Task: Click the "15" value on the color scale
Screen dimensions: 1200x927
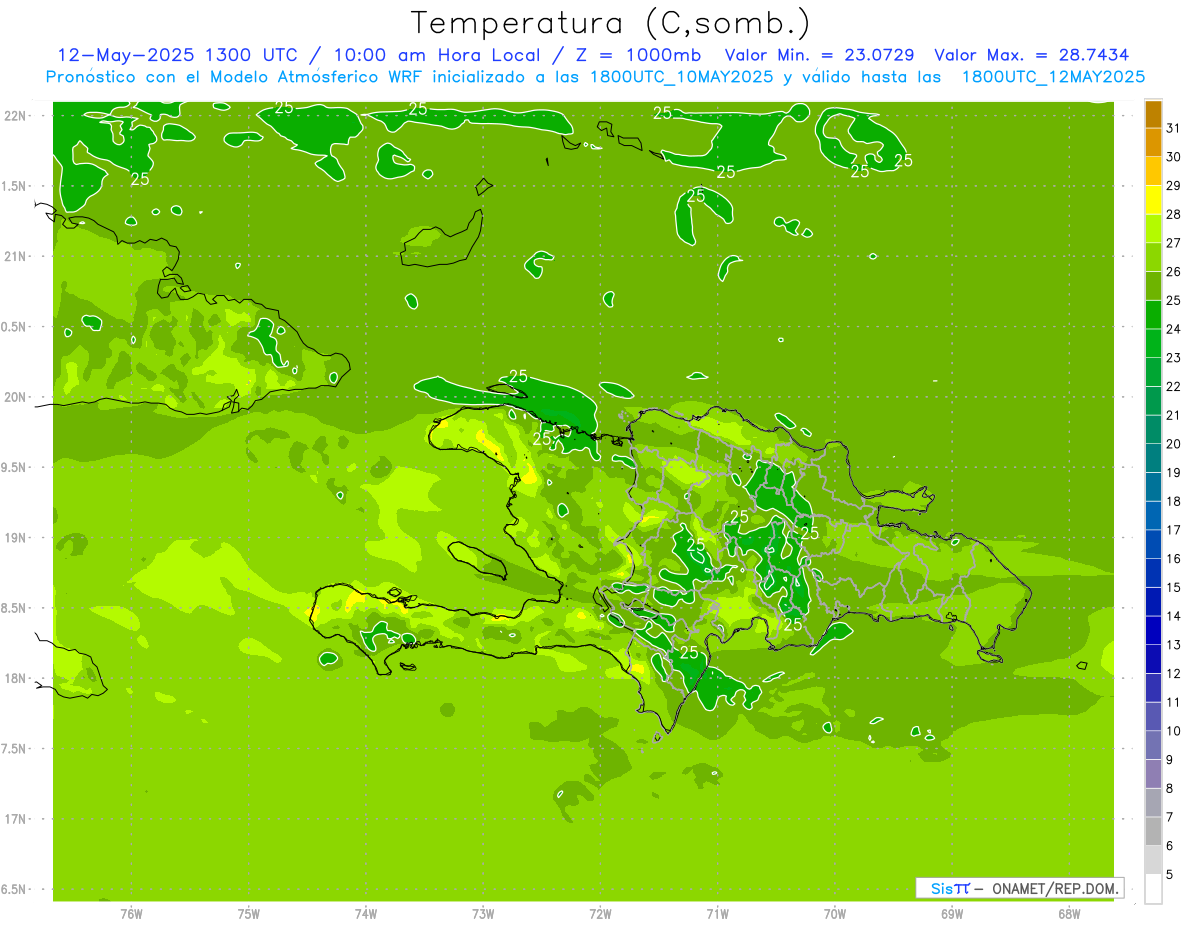Action: point(1174,587)
